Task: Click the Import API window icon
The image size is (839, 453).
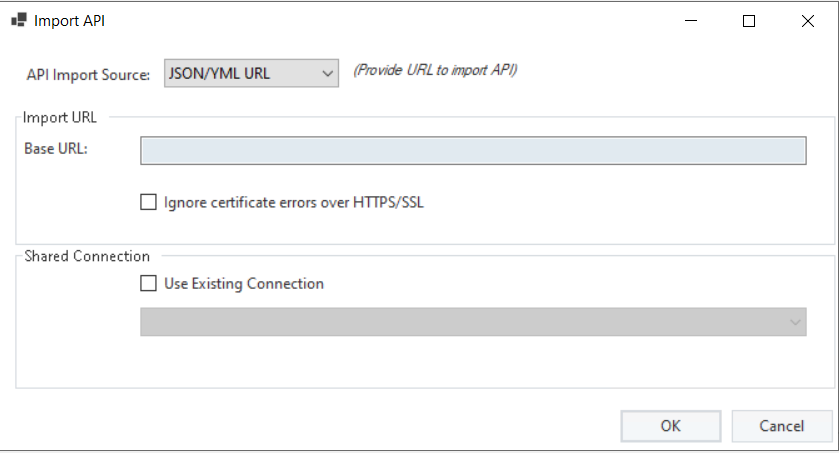Action: click(x=18, y=20)
